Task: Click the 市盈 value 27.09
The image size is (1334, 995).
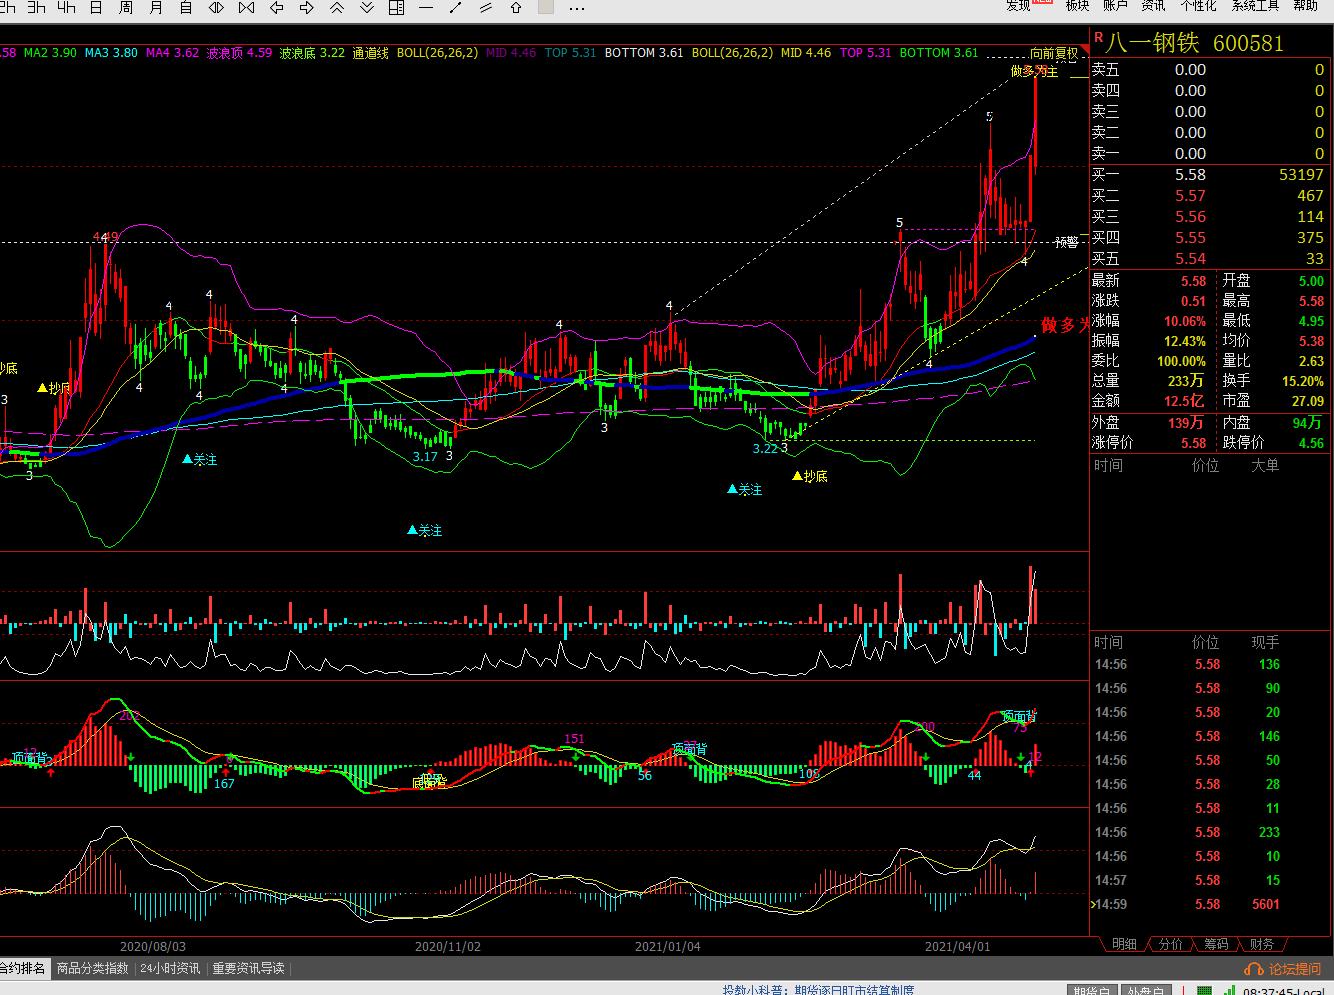Action: click(1308, 401)
